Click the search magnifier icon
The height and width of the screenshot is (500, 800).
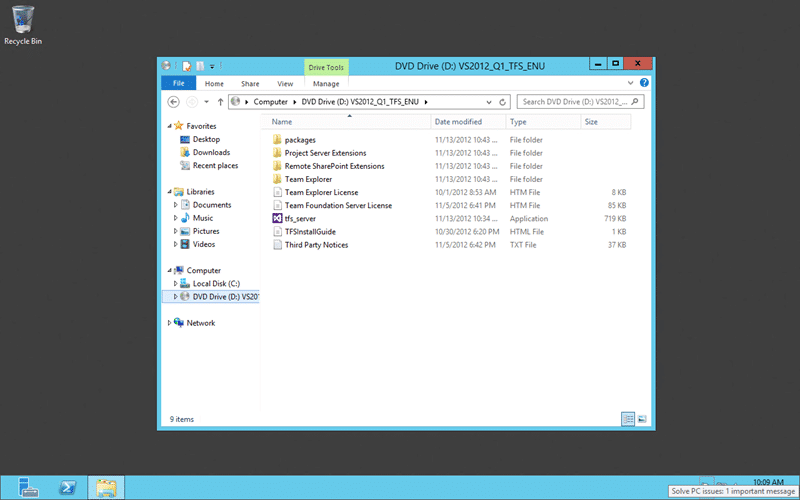tap(635, 102)
